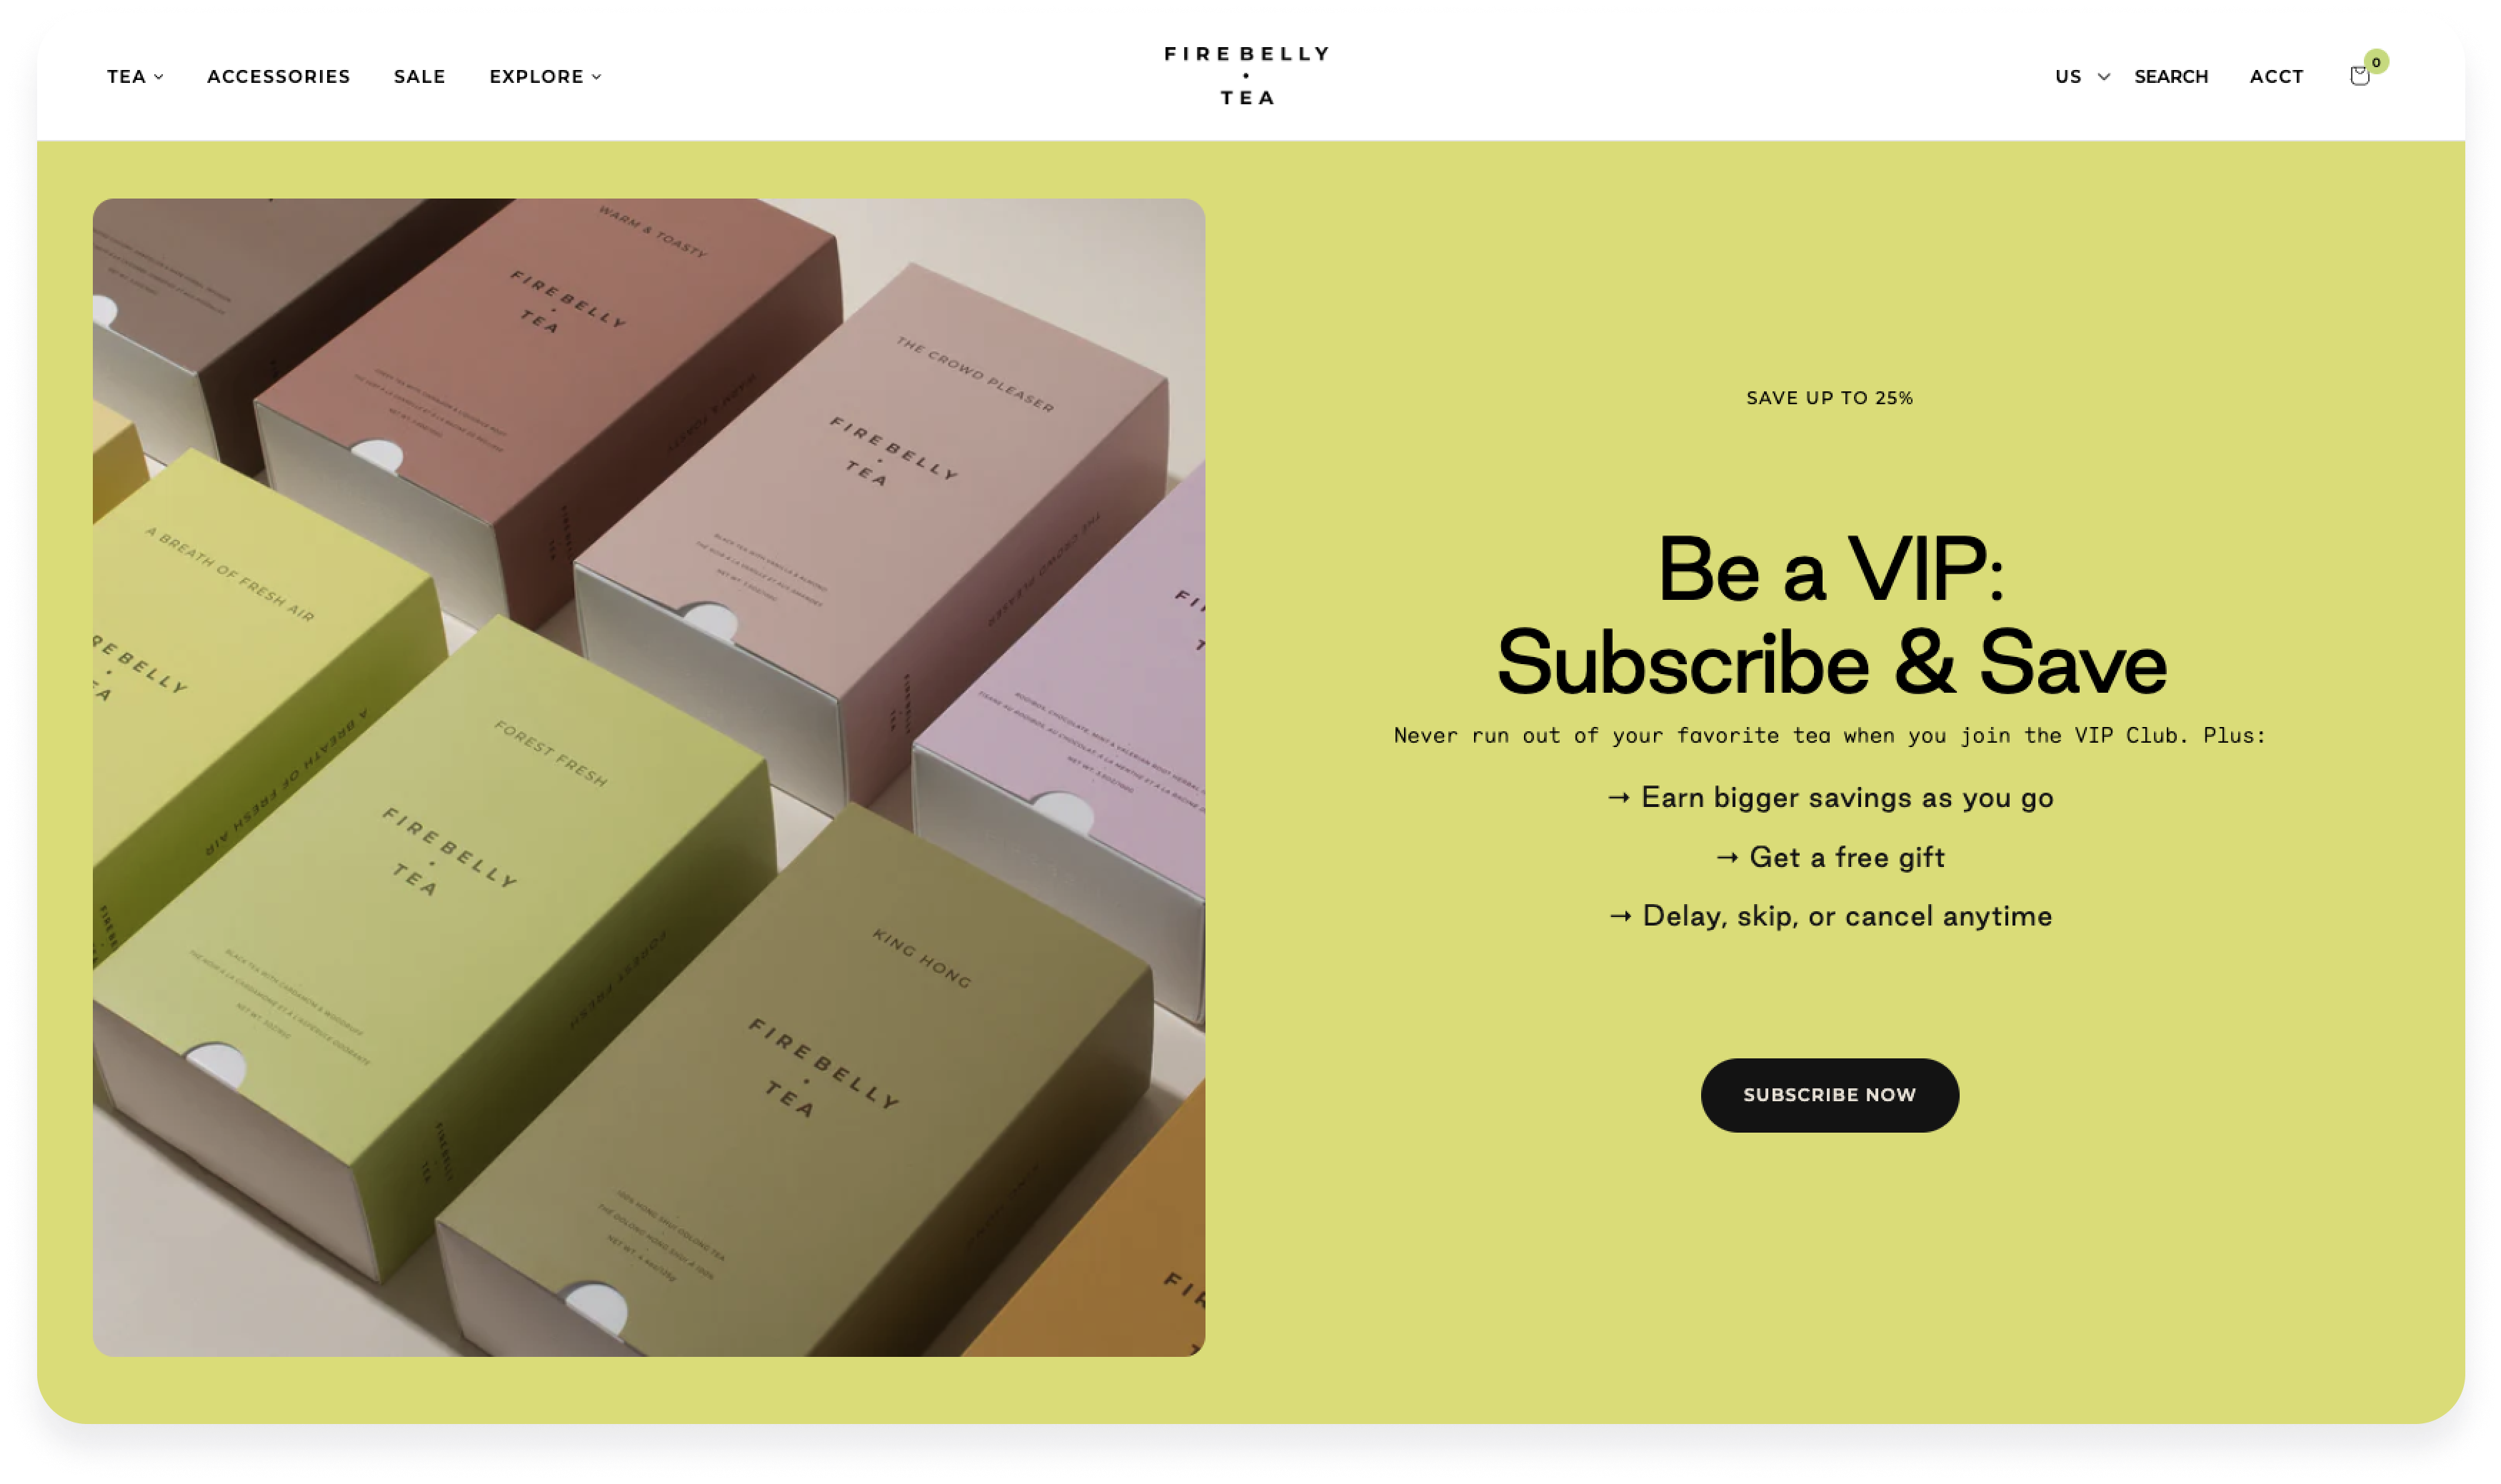Open the ACCT account link
Viewport: 2501px width, 1484px height.
pos(2277,77)
